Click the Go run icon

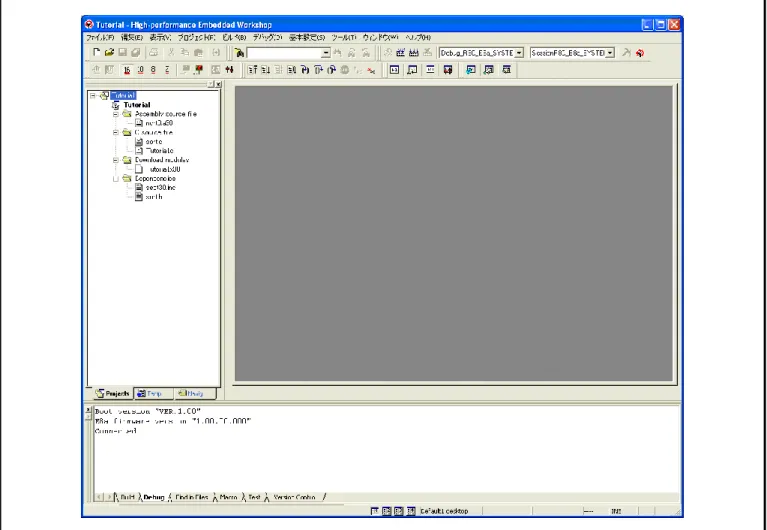click(x=266, y=70)
